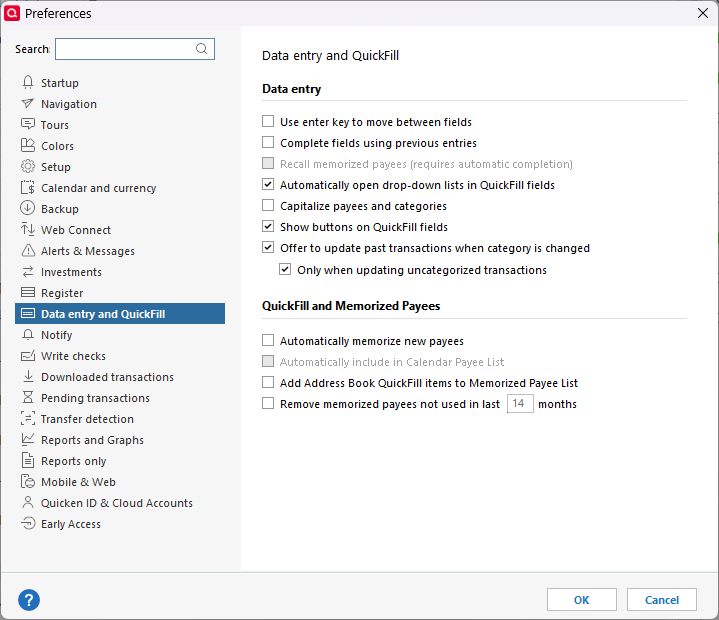Click the Reports and Graphs chart icon
Screen dimensions: 719x620
(x=28, y=440)
